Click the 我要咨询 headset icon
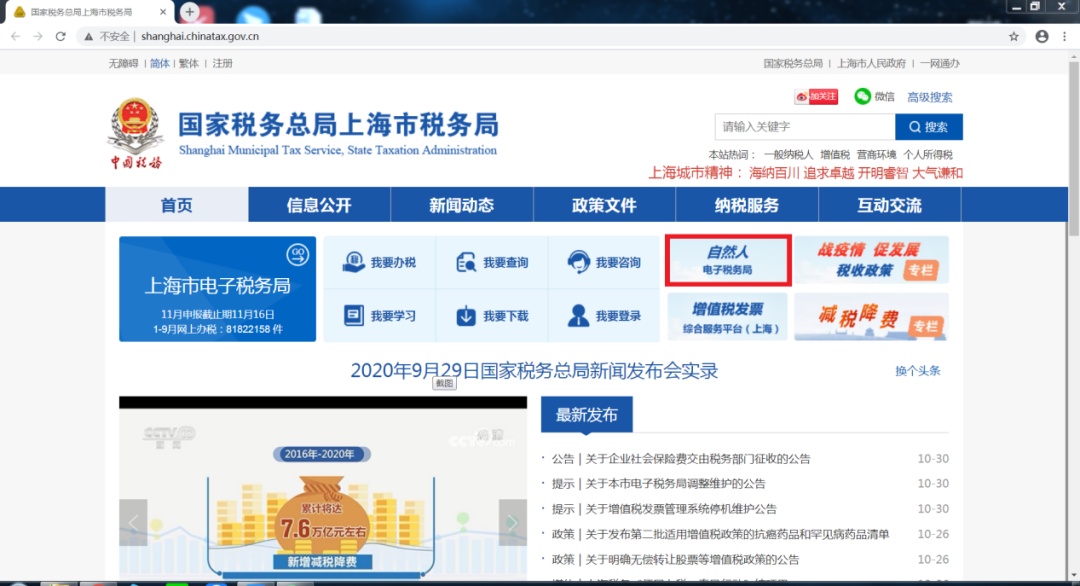 (x=579, y=263)
